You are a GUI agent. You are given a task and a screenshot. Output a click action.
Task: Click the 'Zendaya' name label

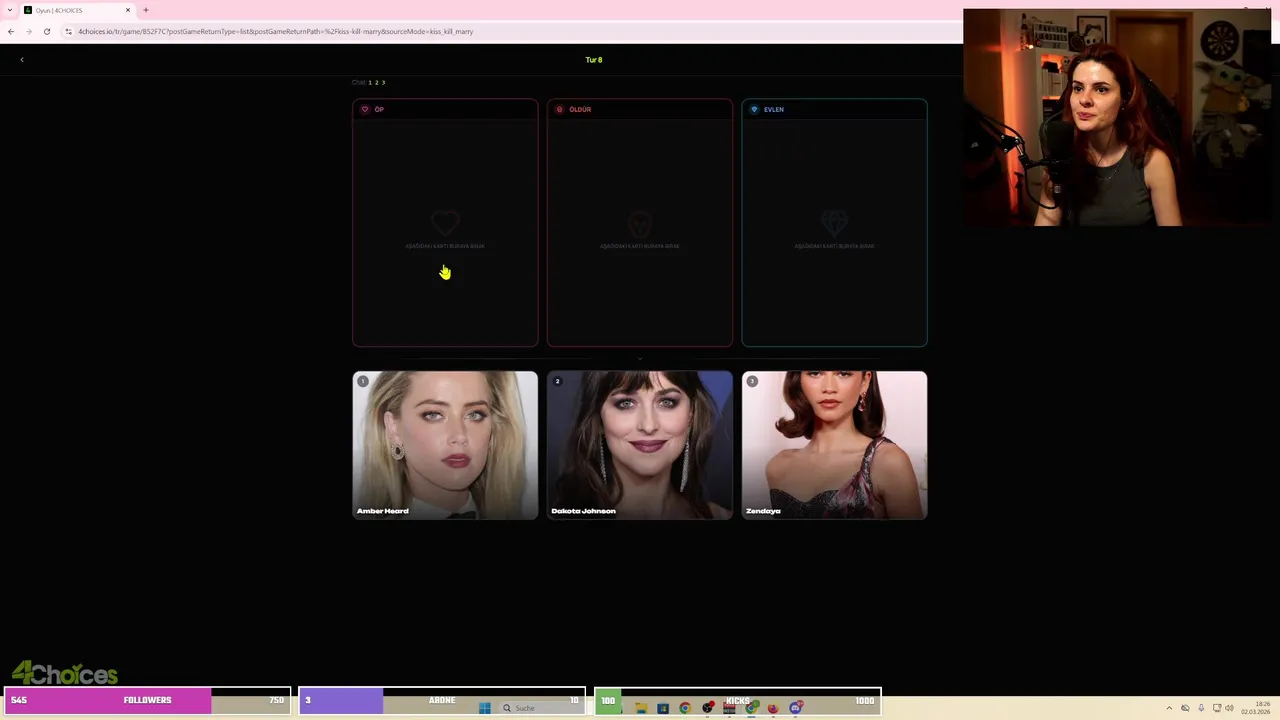tap(763, 511)
